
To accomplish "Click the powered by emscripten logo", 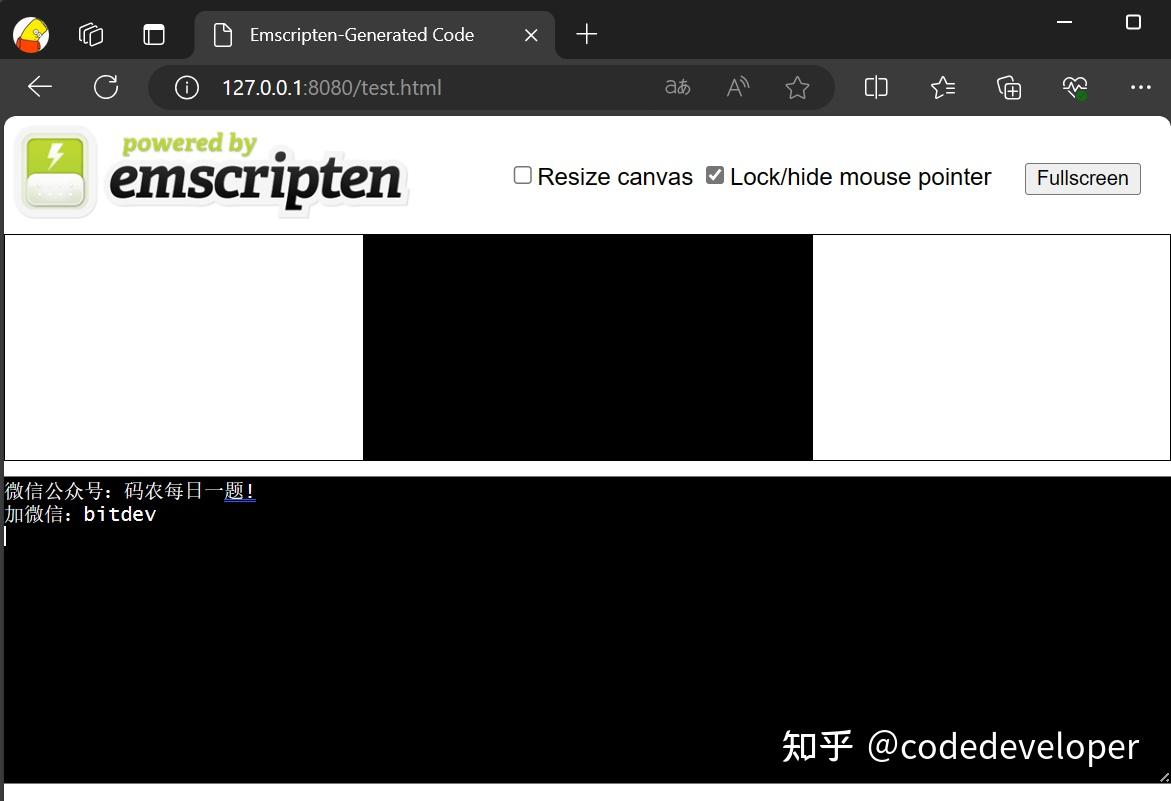I will 211,174.
